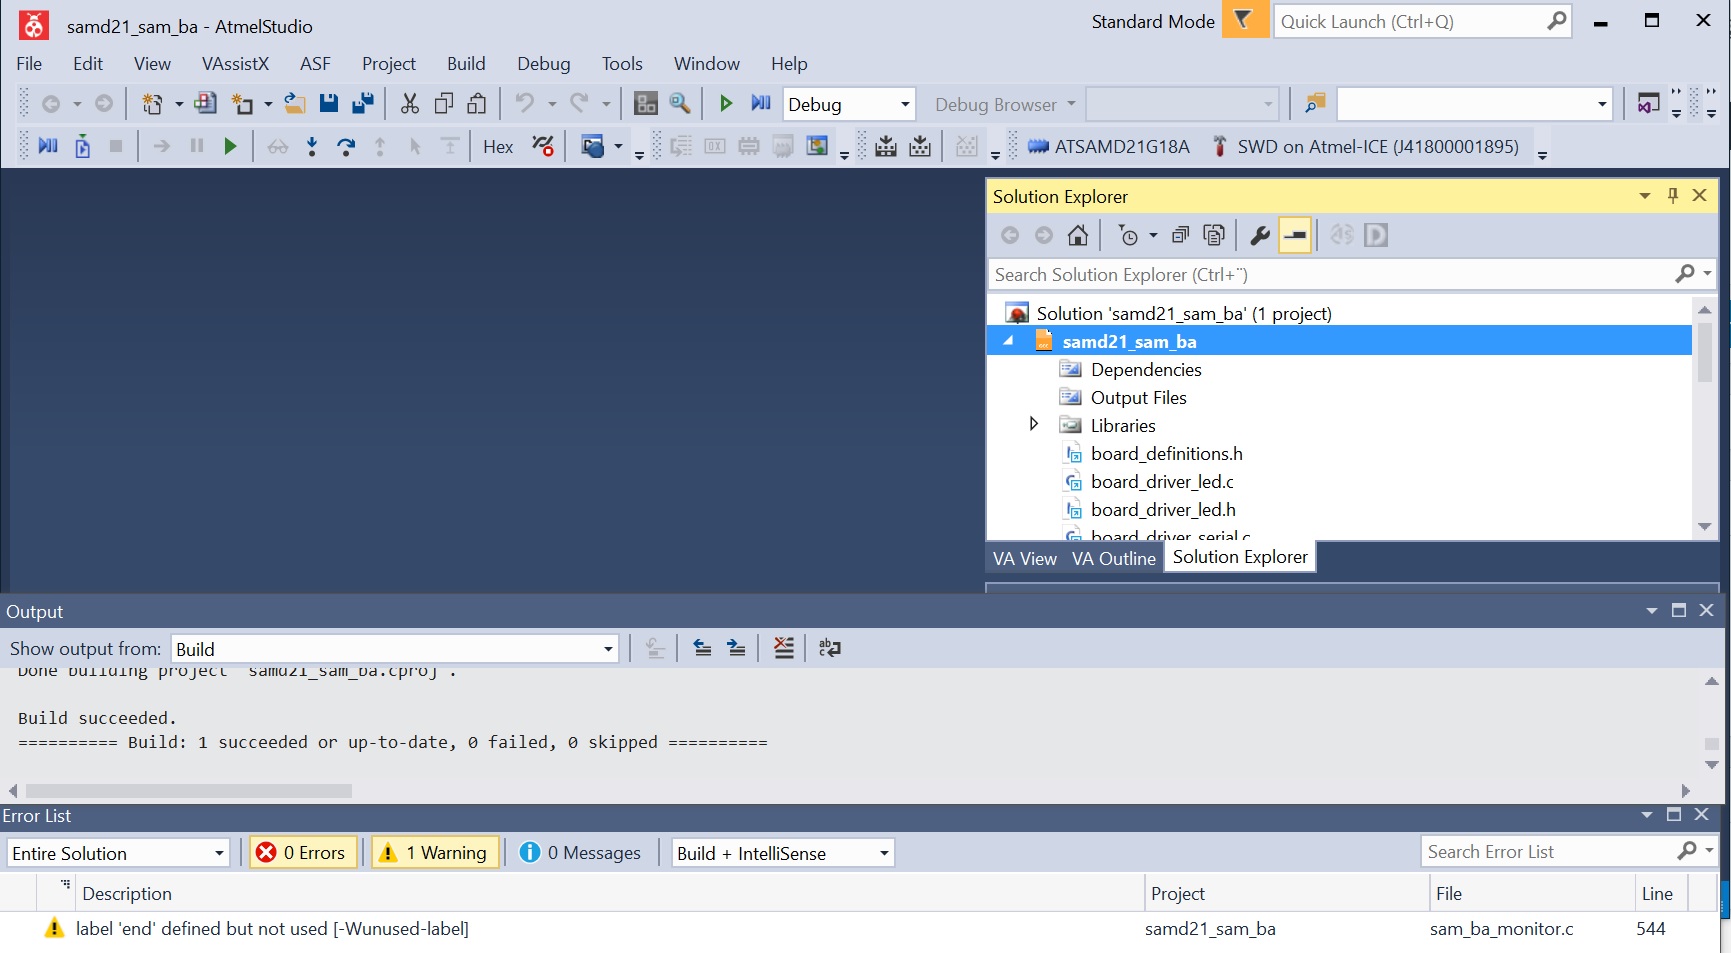This screenshot has width=1731, height=953.
Task: Open the VAssistX menu
Action: pyautogui.click(x=235, y=63)
